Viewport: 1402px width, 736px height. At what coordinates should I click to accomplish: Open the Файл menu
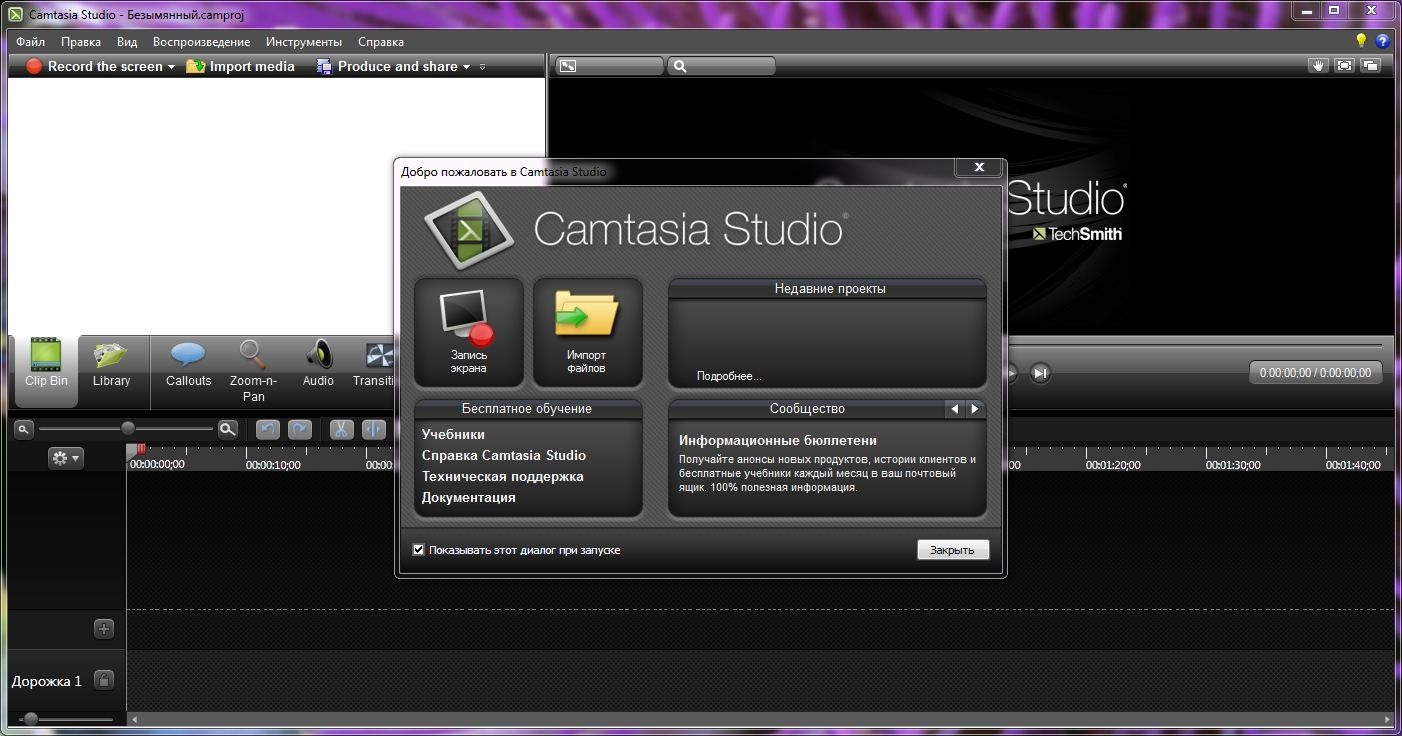point(30,42)
